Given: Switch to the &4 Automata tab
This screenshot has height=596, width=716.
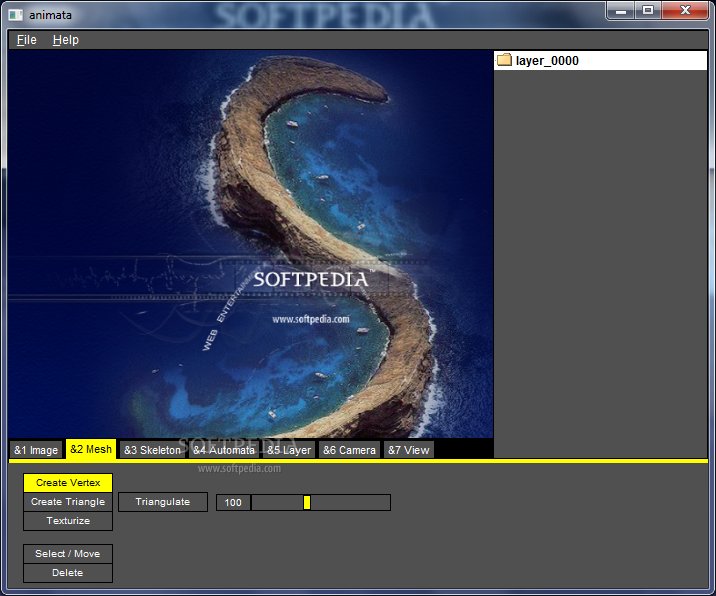Looking at the screenshot, I should pyautogui.click(x=224, y=450).
